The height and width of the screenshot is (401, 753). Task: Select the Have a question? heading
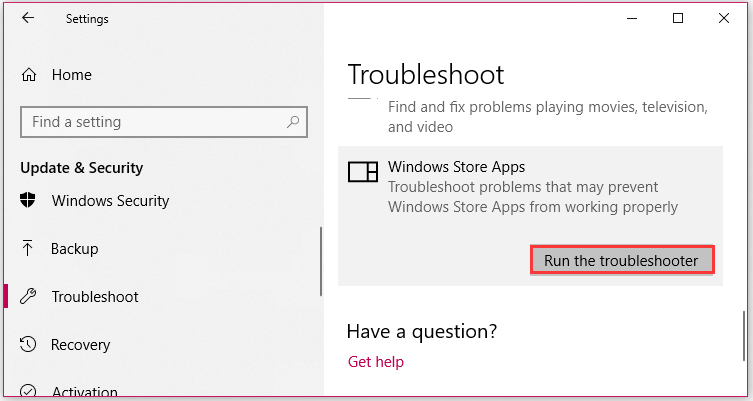[x=422, y=331]
